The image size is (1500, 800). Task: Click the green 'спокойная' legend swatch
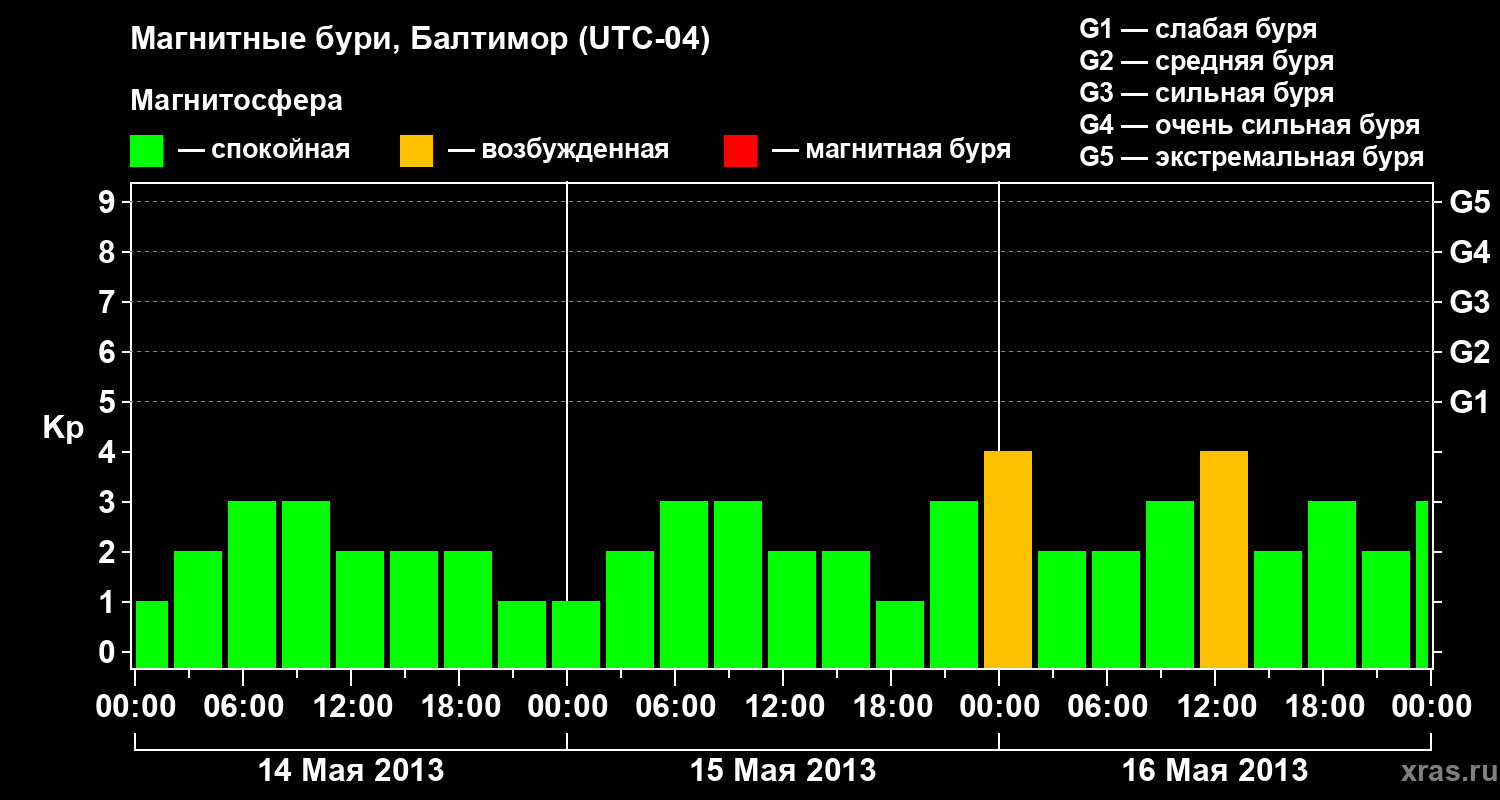(146, 151)
